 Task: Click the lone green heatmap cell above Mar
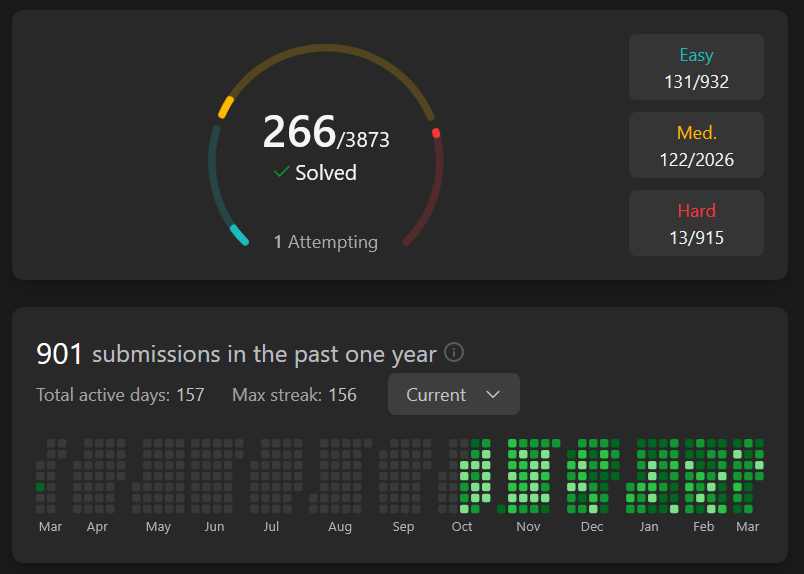40,487
